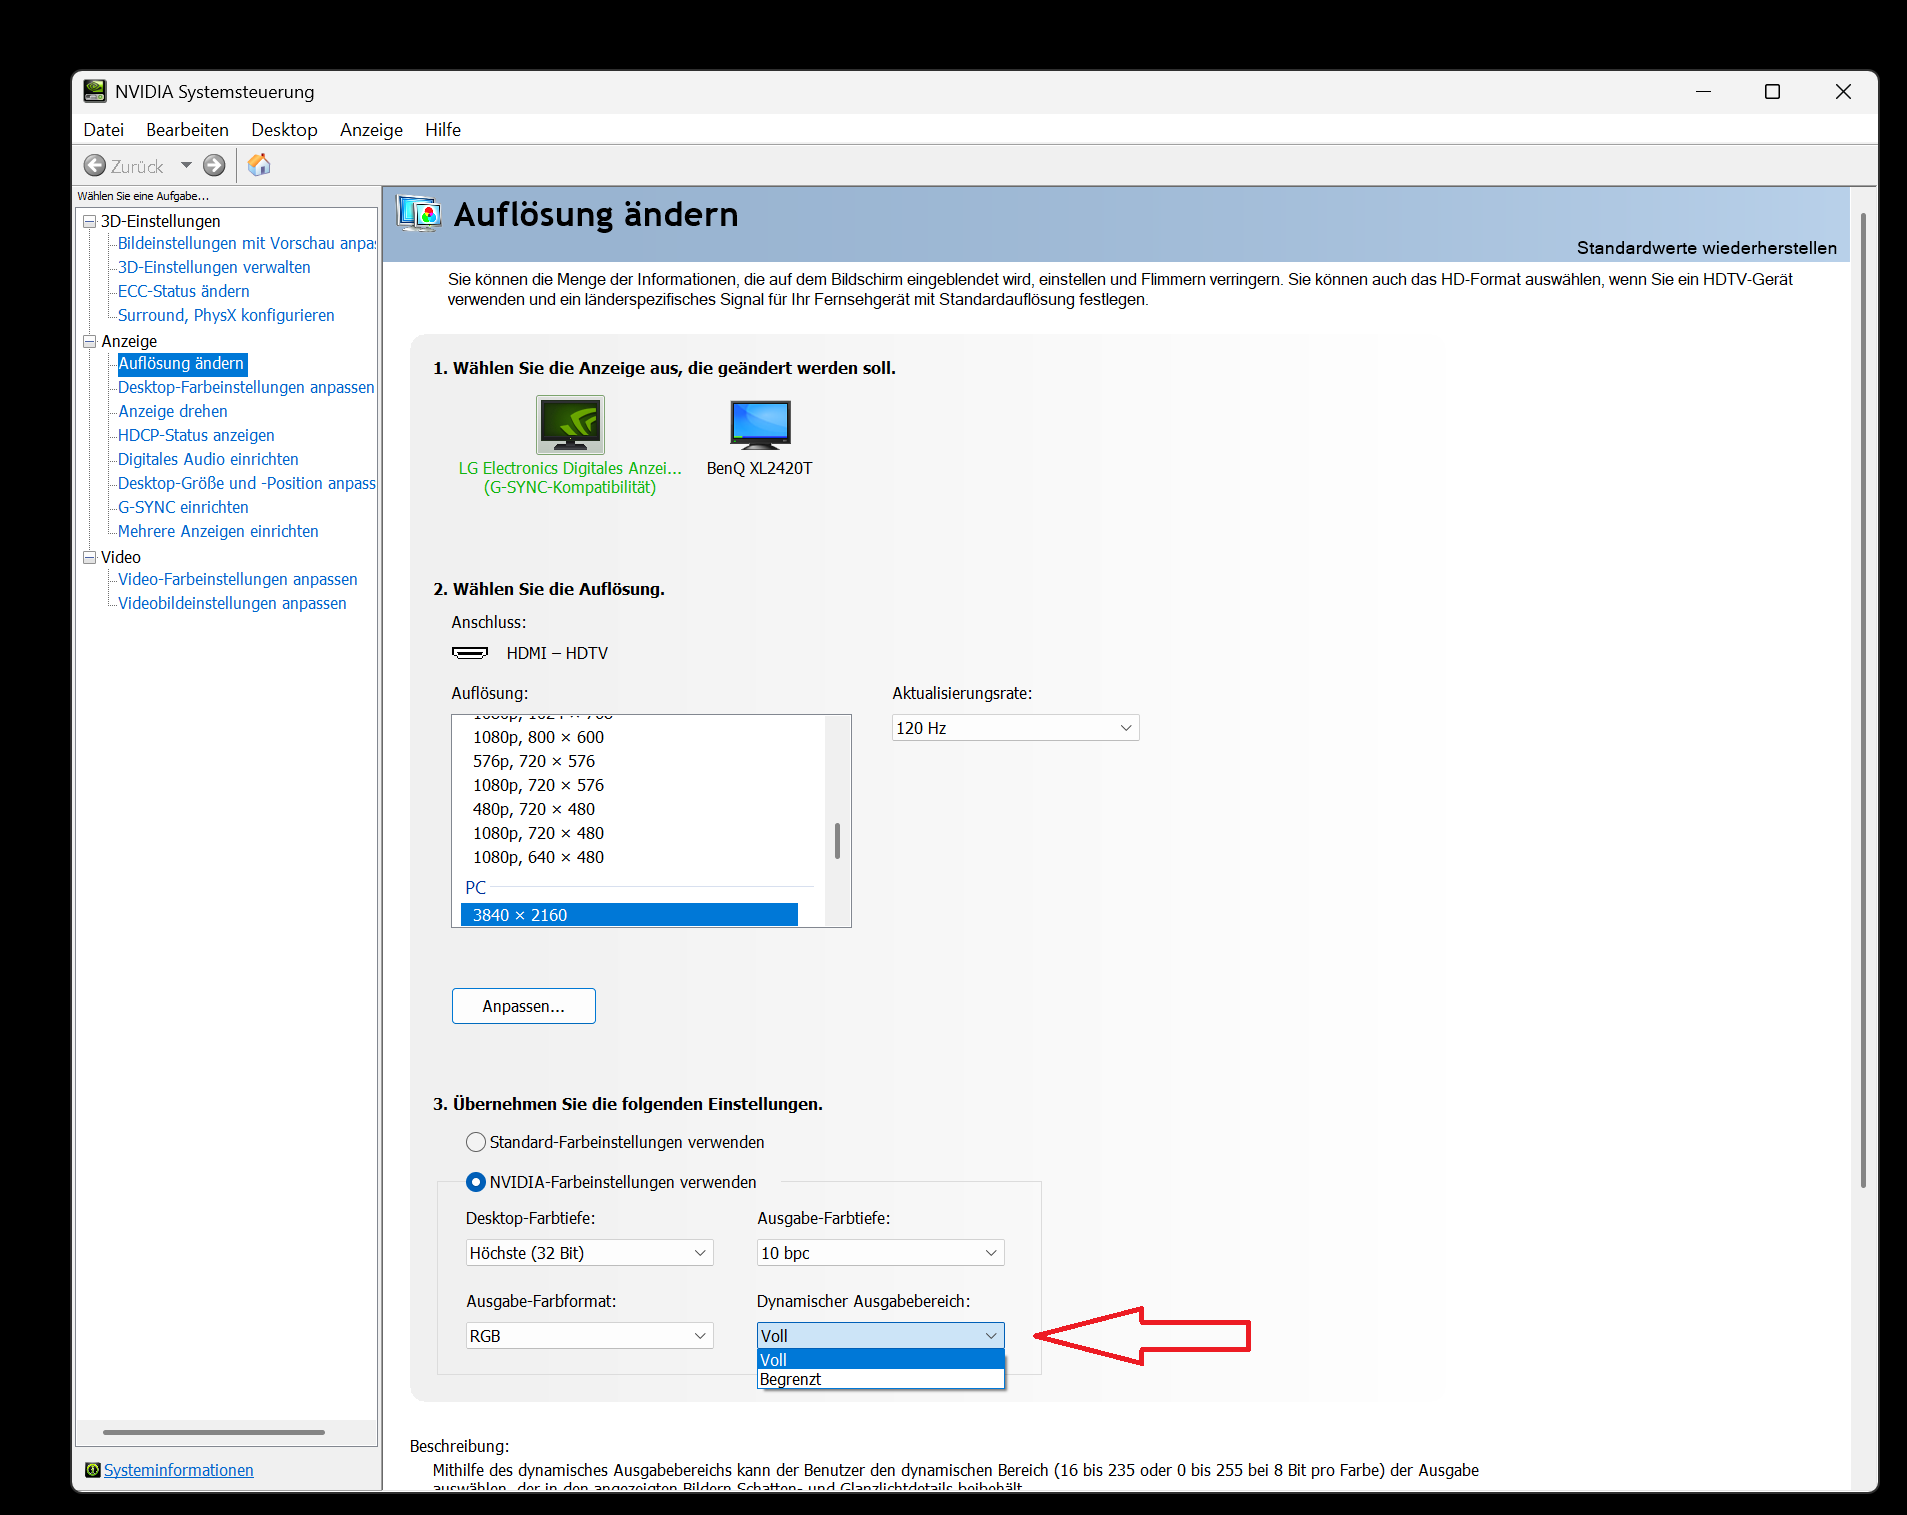The width and height of the screenshot is (1907, 1515).
Task: Select the LG Electronics display icon
Action: tap(570, 425)
